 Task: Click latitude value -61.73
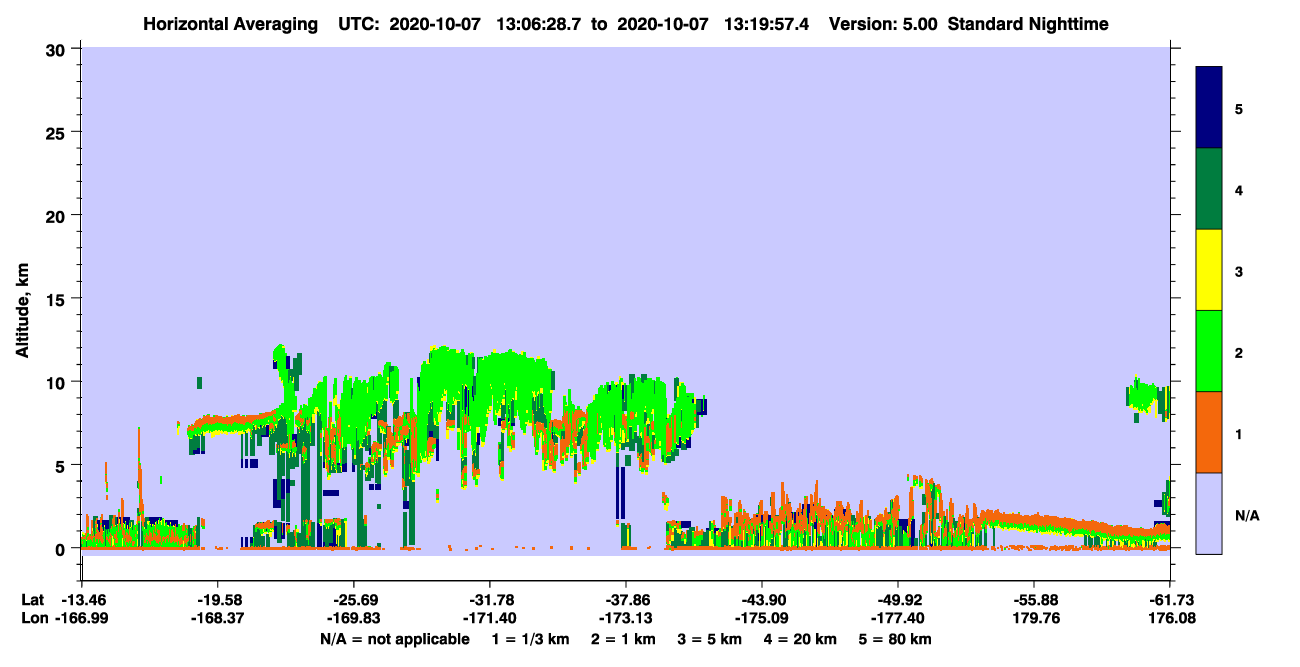pos(1170,600)
